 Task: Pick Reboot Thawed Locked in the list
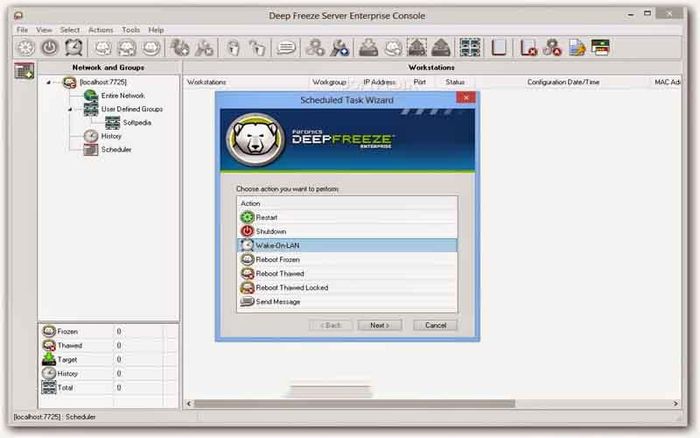(x=347, y=288)
